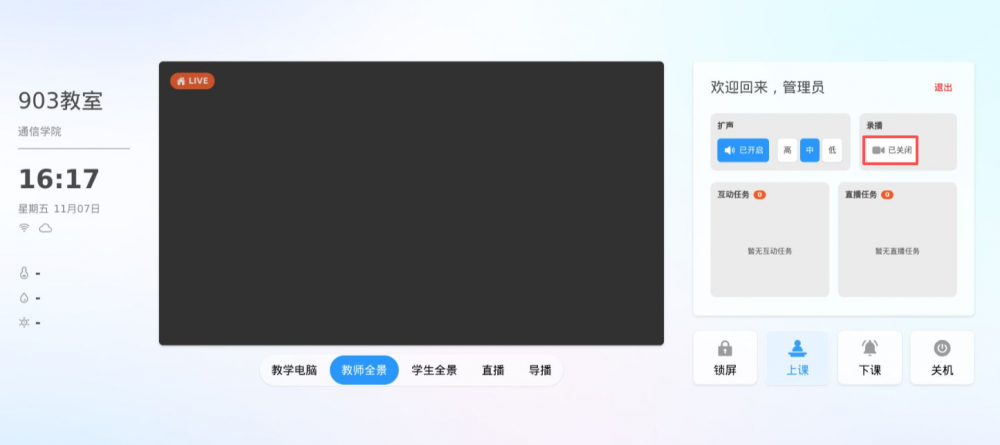Set amplification volume to 低

click(832, 150)
